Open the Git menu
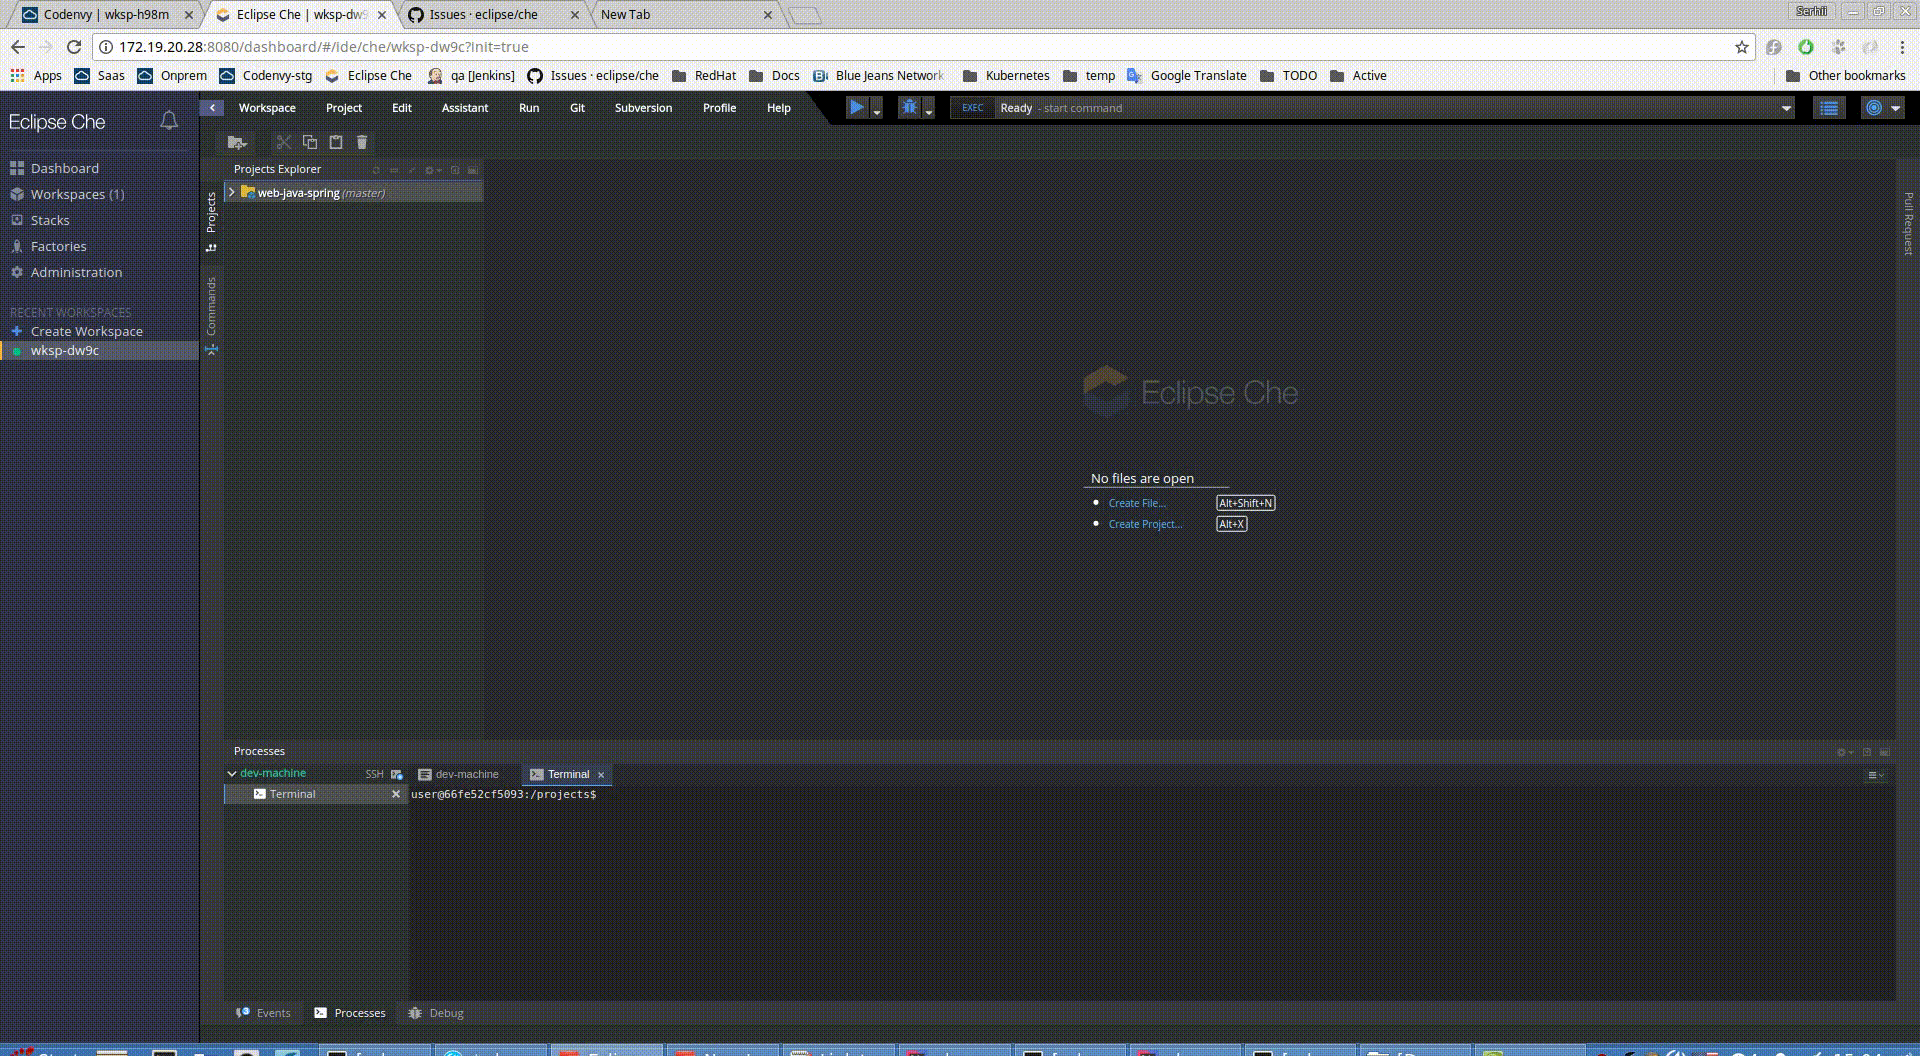The image size is (1920, 1056). pyautogui.click(x=577, y=108)
